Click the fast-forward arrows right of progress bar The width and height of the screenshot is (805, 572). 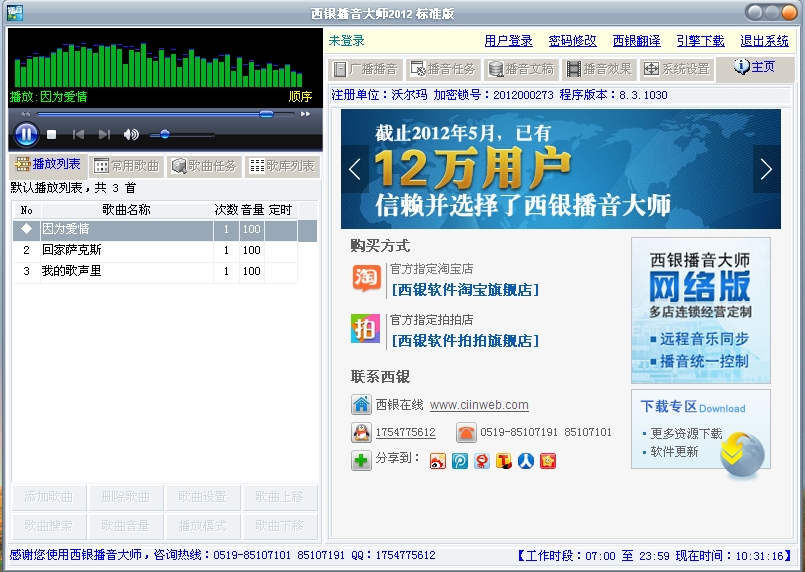point(305,114)
